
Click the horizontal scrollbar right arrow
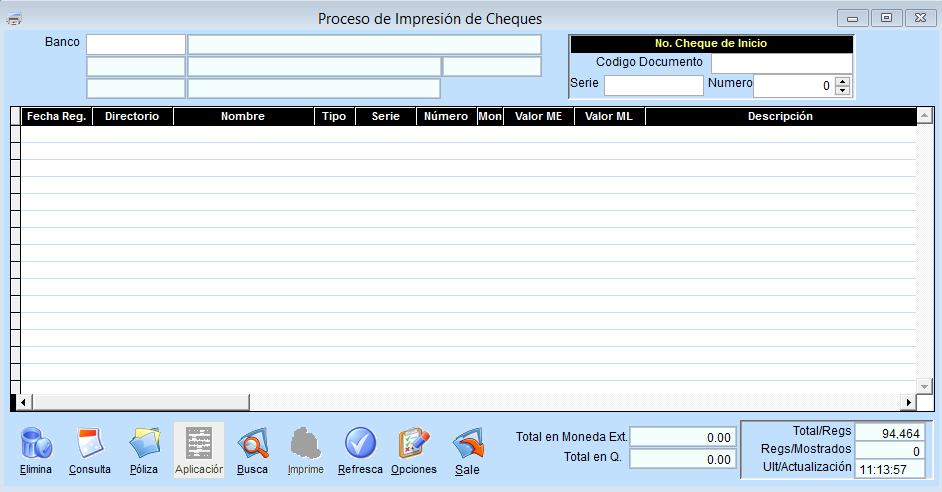[908, 402]
